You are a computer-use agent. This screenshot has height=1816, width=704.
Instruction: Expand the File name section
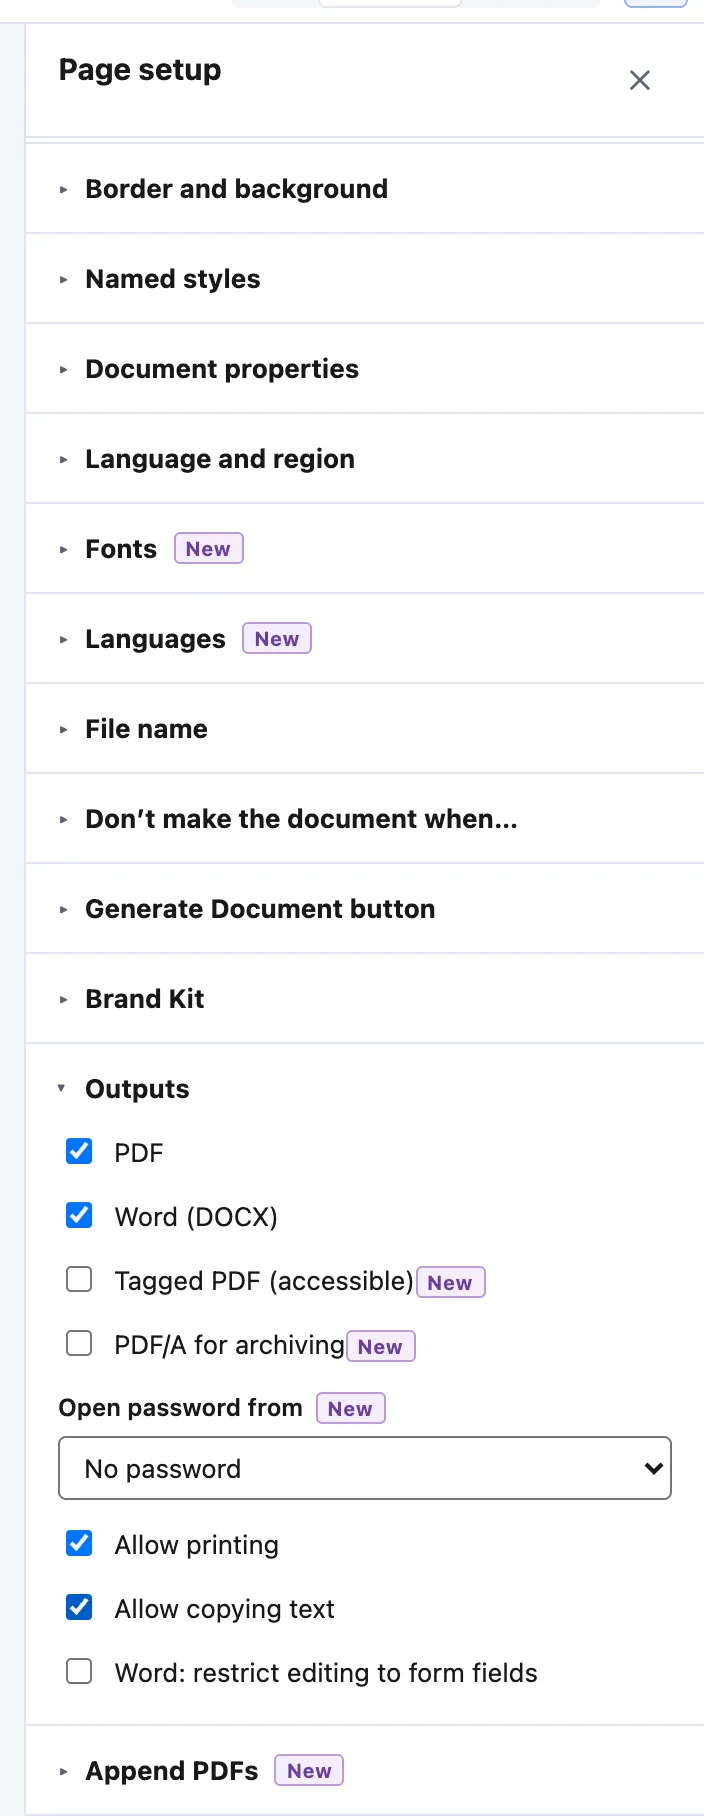[x=365, y=729]
